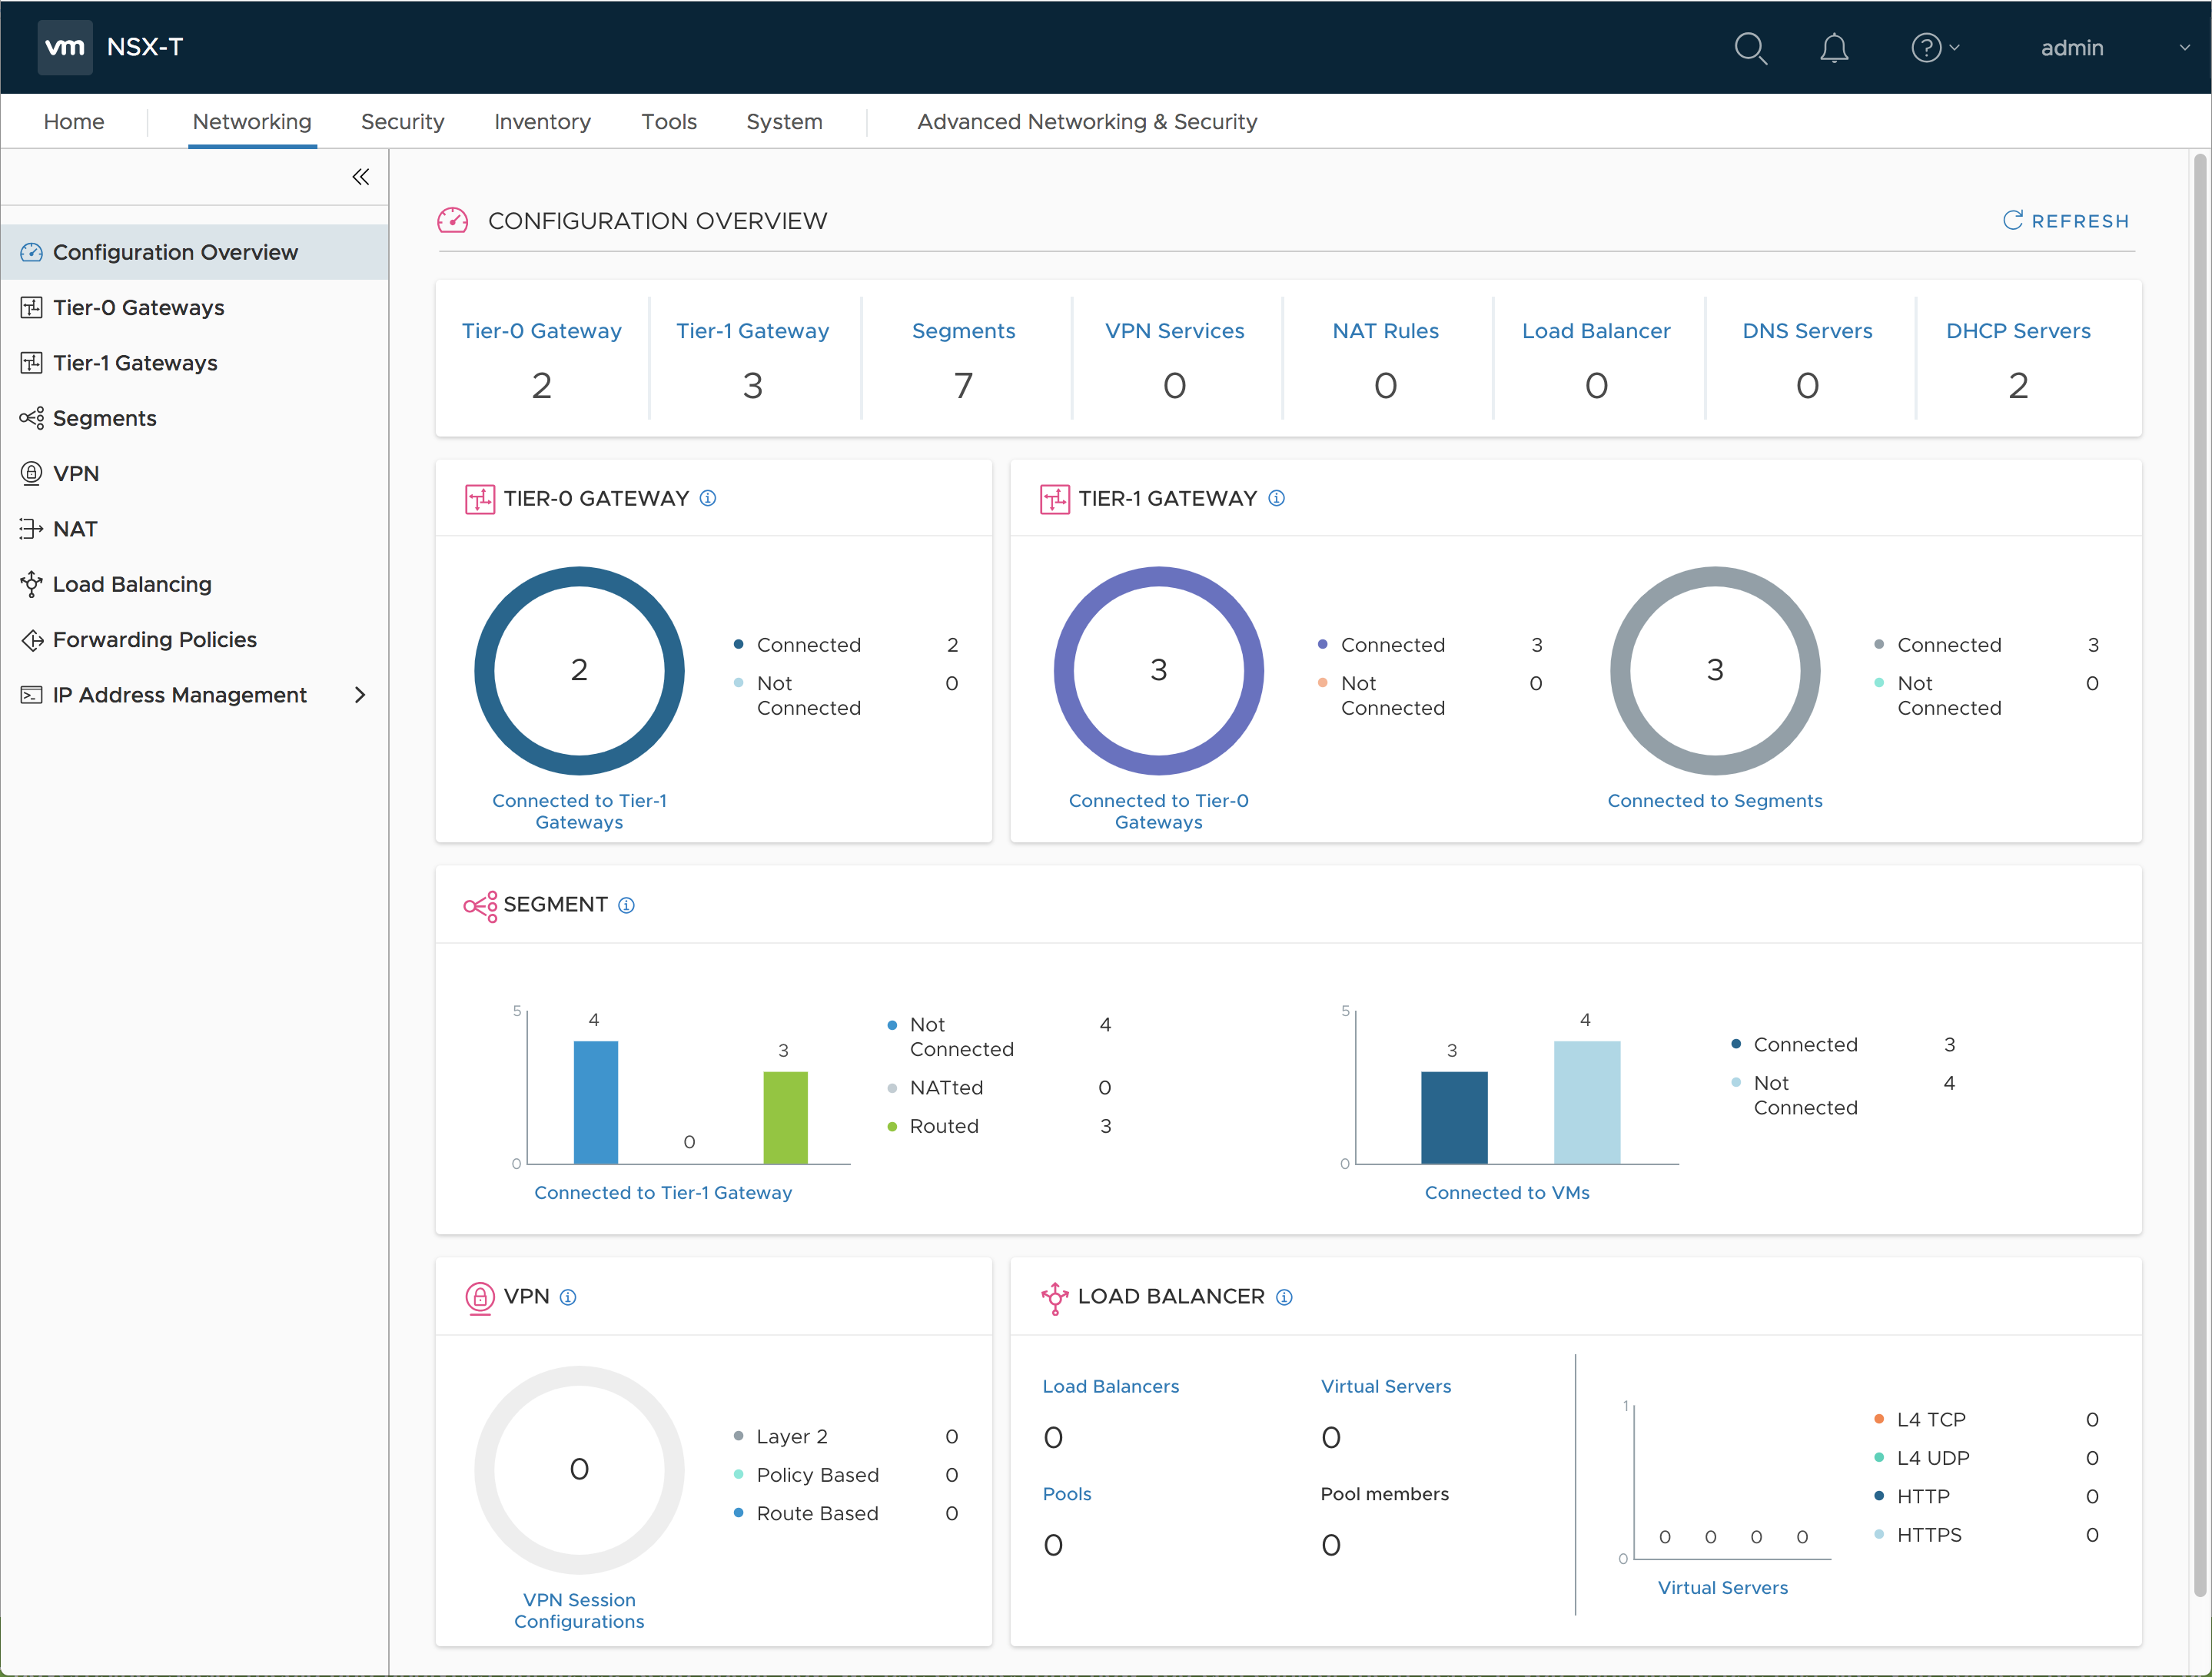Click the Load Balancer info icon
2212x1677 pixels.
[x=1285, y=1297]
